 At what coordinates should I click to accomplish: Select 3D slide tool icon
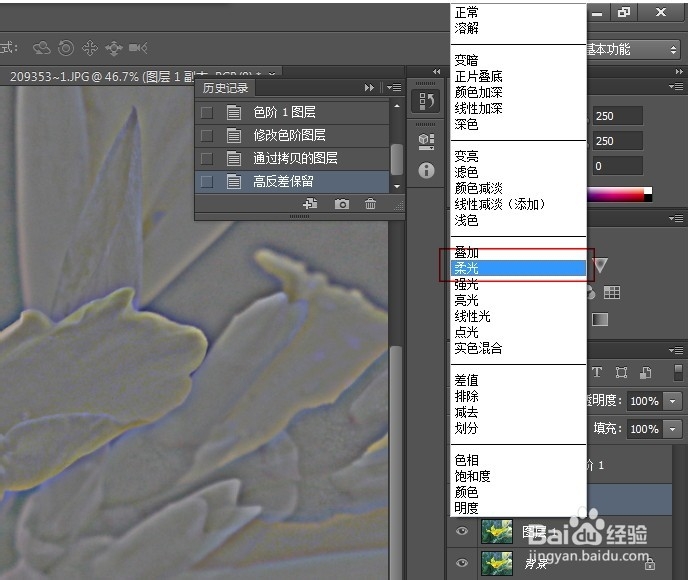114,48
